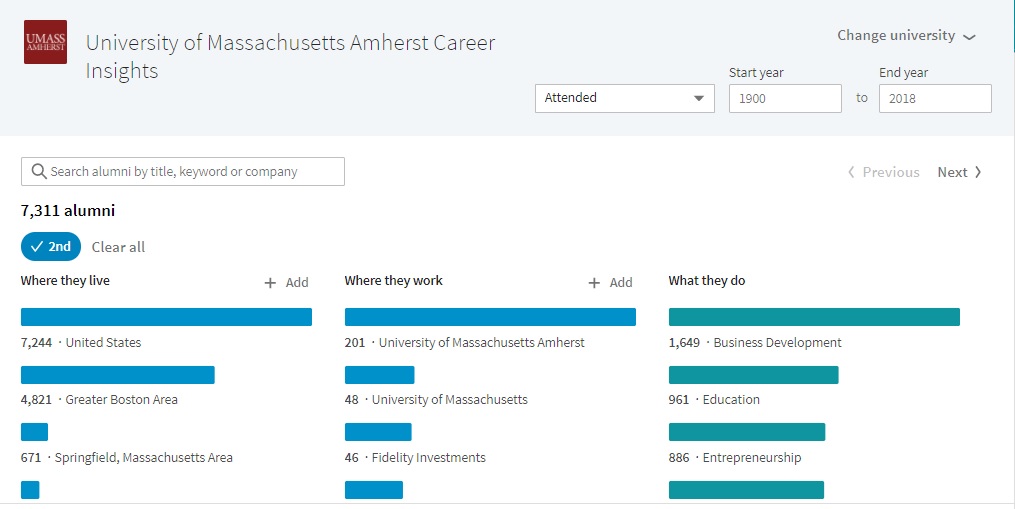Image resolution: width=1015 pixels, height=509 pixels.
Task: Filter by Greater Boston Area
Action: [x=118, y=375]
